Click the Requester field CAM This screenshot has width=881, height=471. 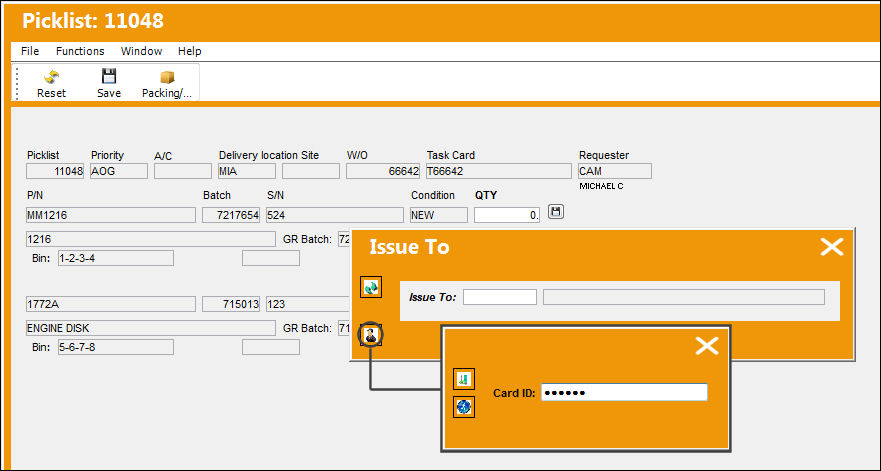pos(615,171)
